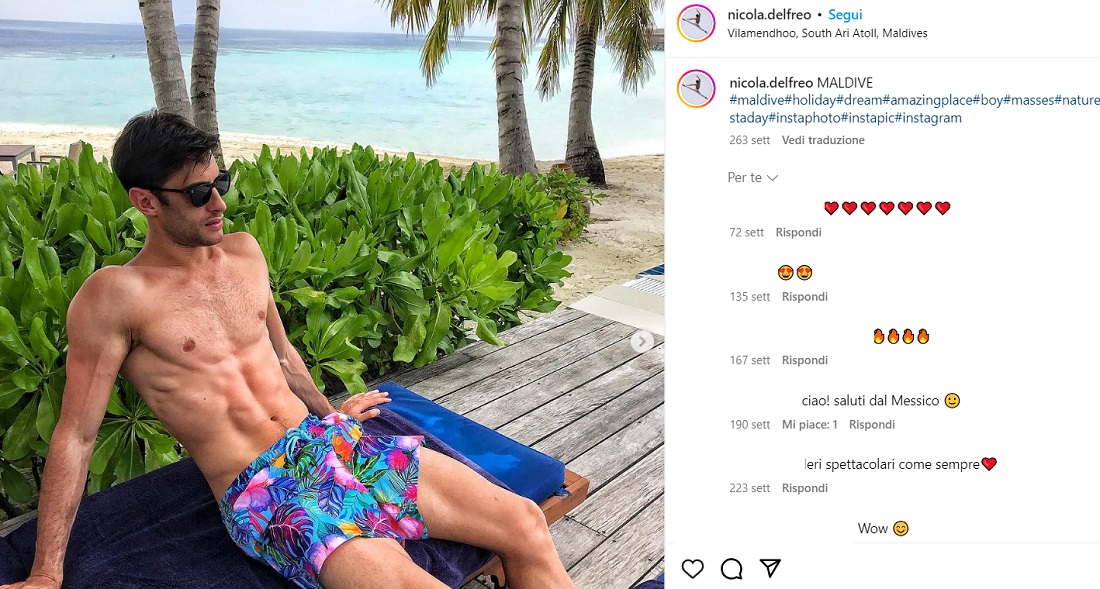This screenshot has height=589, width=1100.
Task: Like the post with the heart icon
Action: (x=692, y=569)
